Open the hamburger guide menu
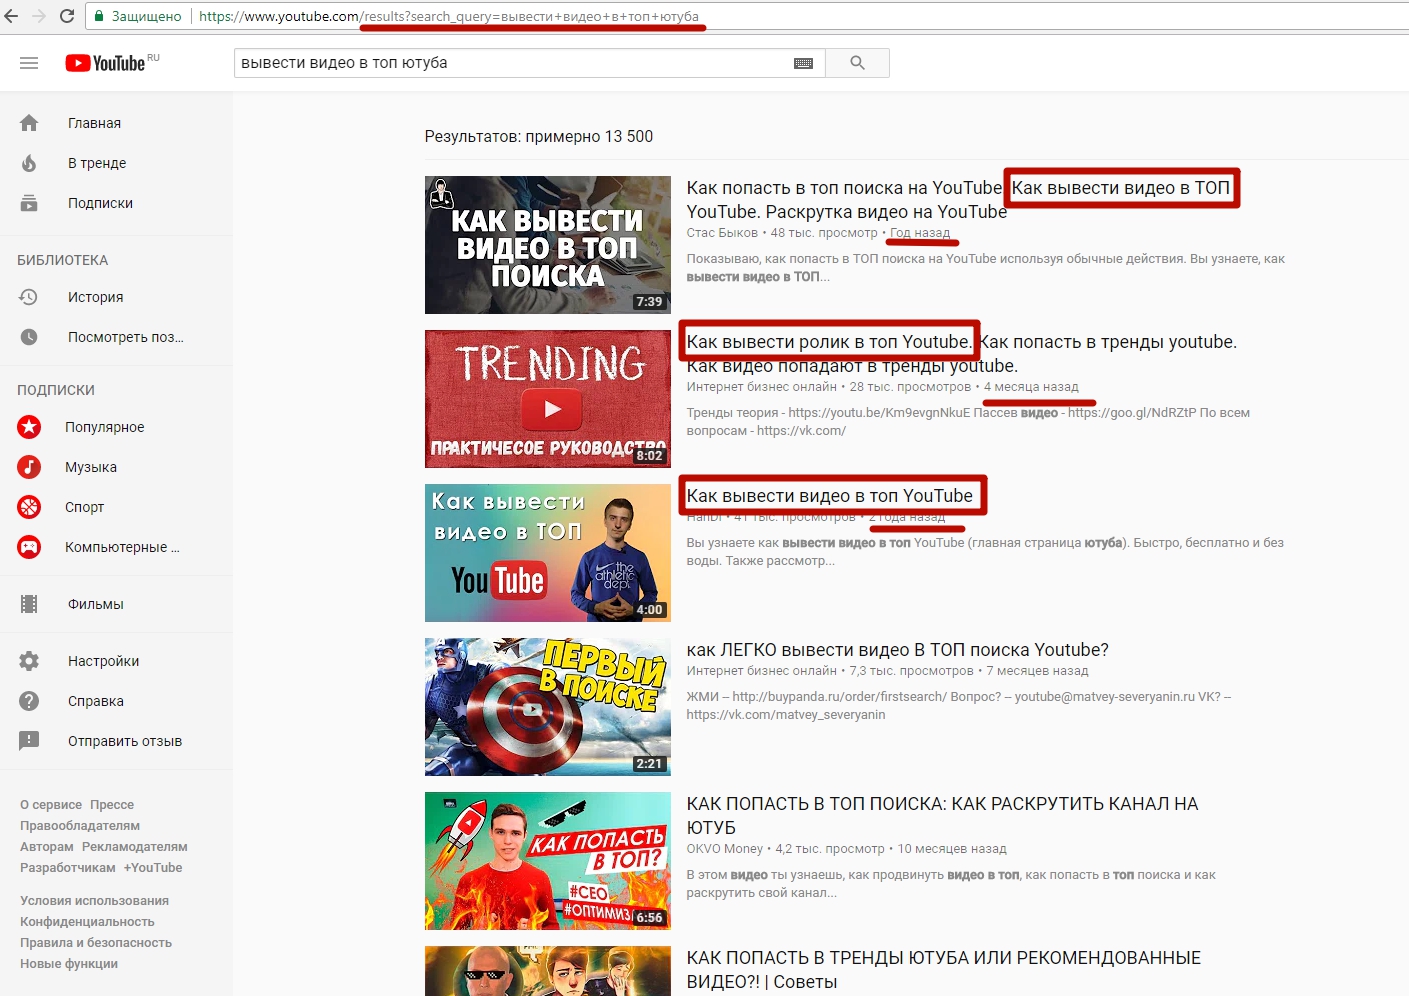 pyautogui.click(x=29, y=63)
